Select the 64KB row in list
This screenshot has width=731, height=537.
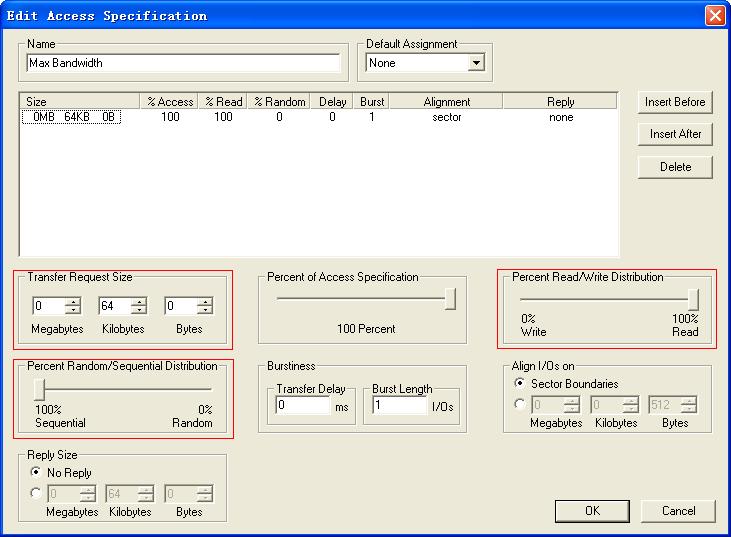71,117
